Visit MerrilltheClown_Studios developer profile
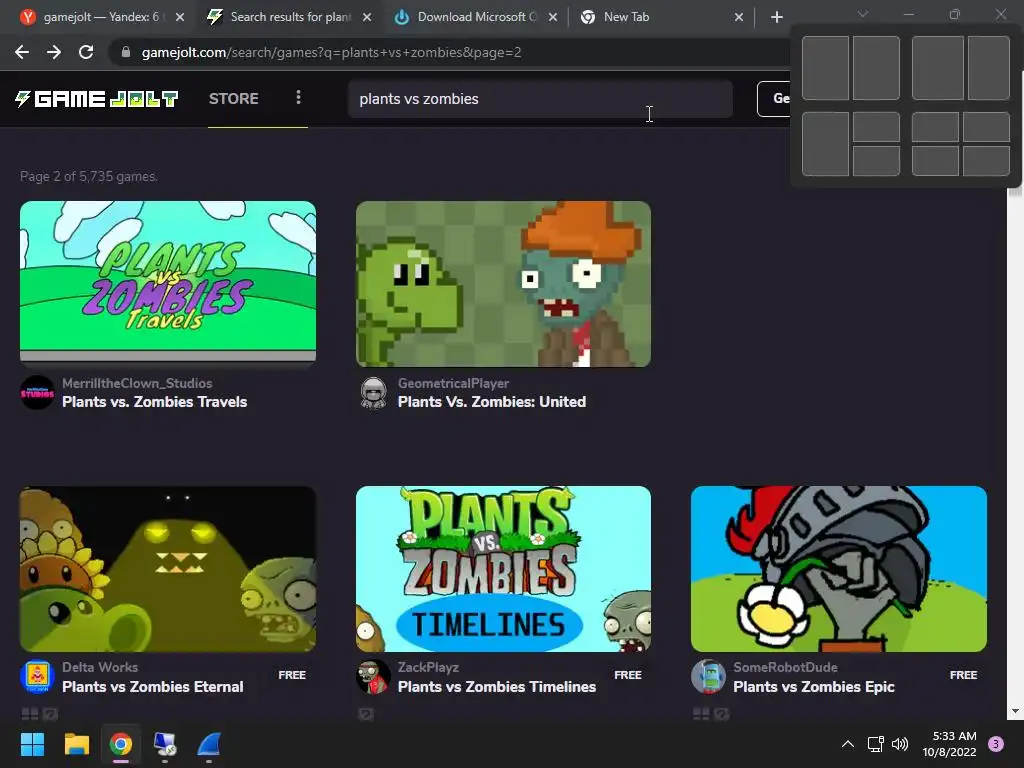This screenshot has width=1024, height=768. click(x=137, y=383)
